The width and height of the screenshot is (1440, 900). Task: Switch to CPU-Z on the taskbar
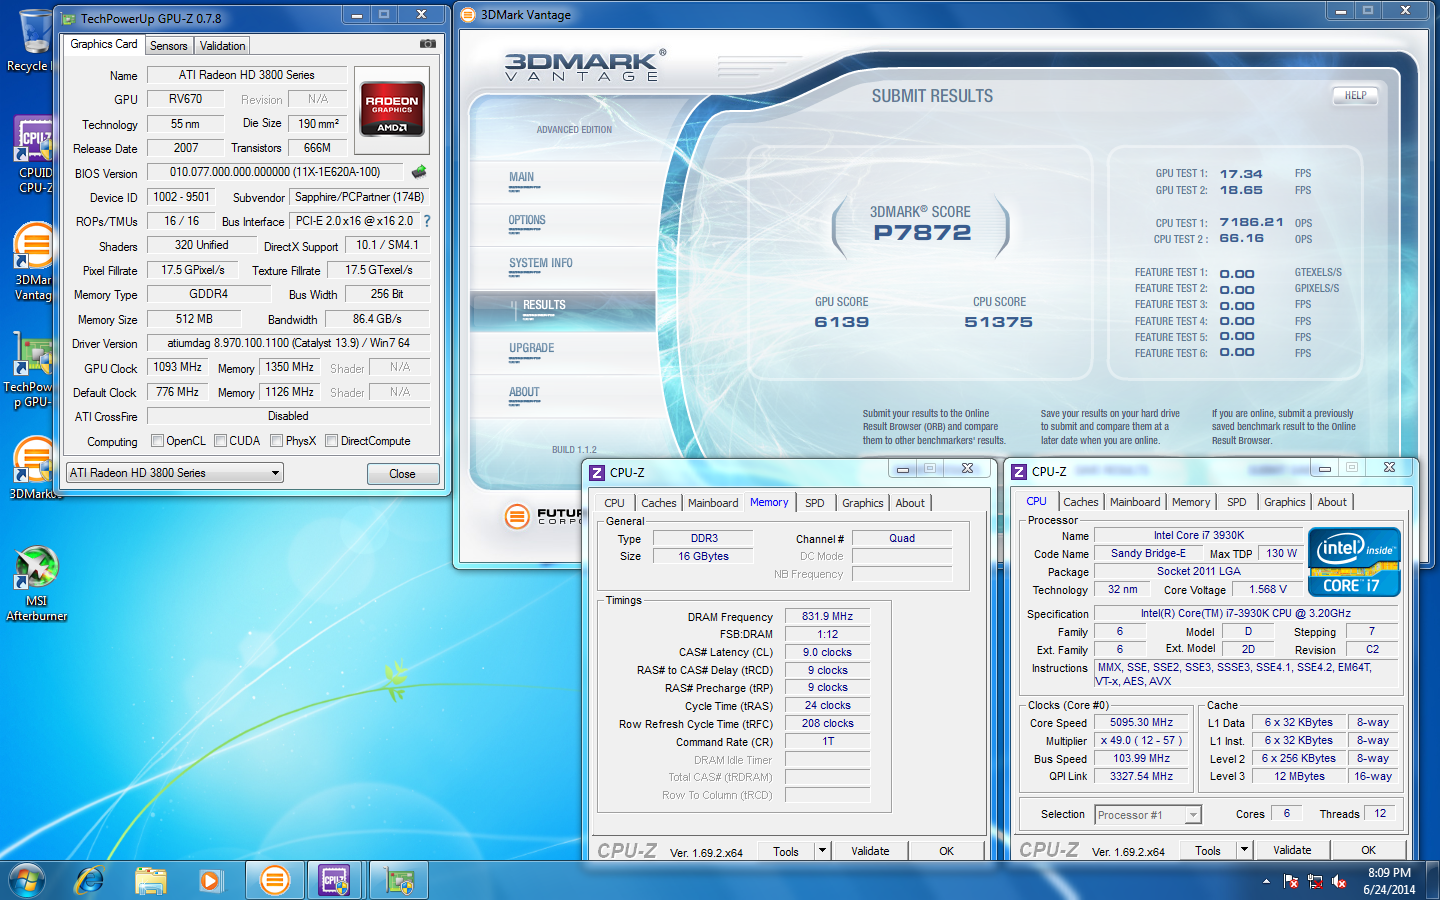[x=335, y=880]
